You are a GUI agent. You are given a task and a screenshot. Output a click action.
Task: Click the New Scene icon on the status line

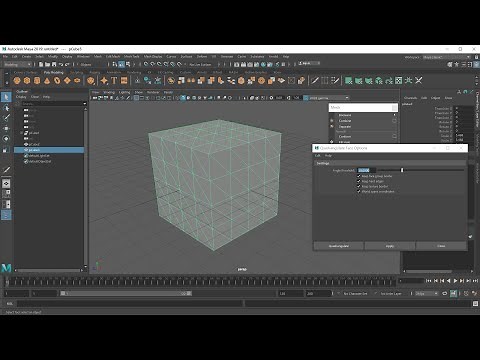(x=41, y=64)
